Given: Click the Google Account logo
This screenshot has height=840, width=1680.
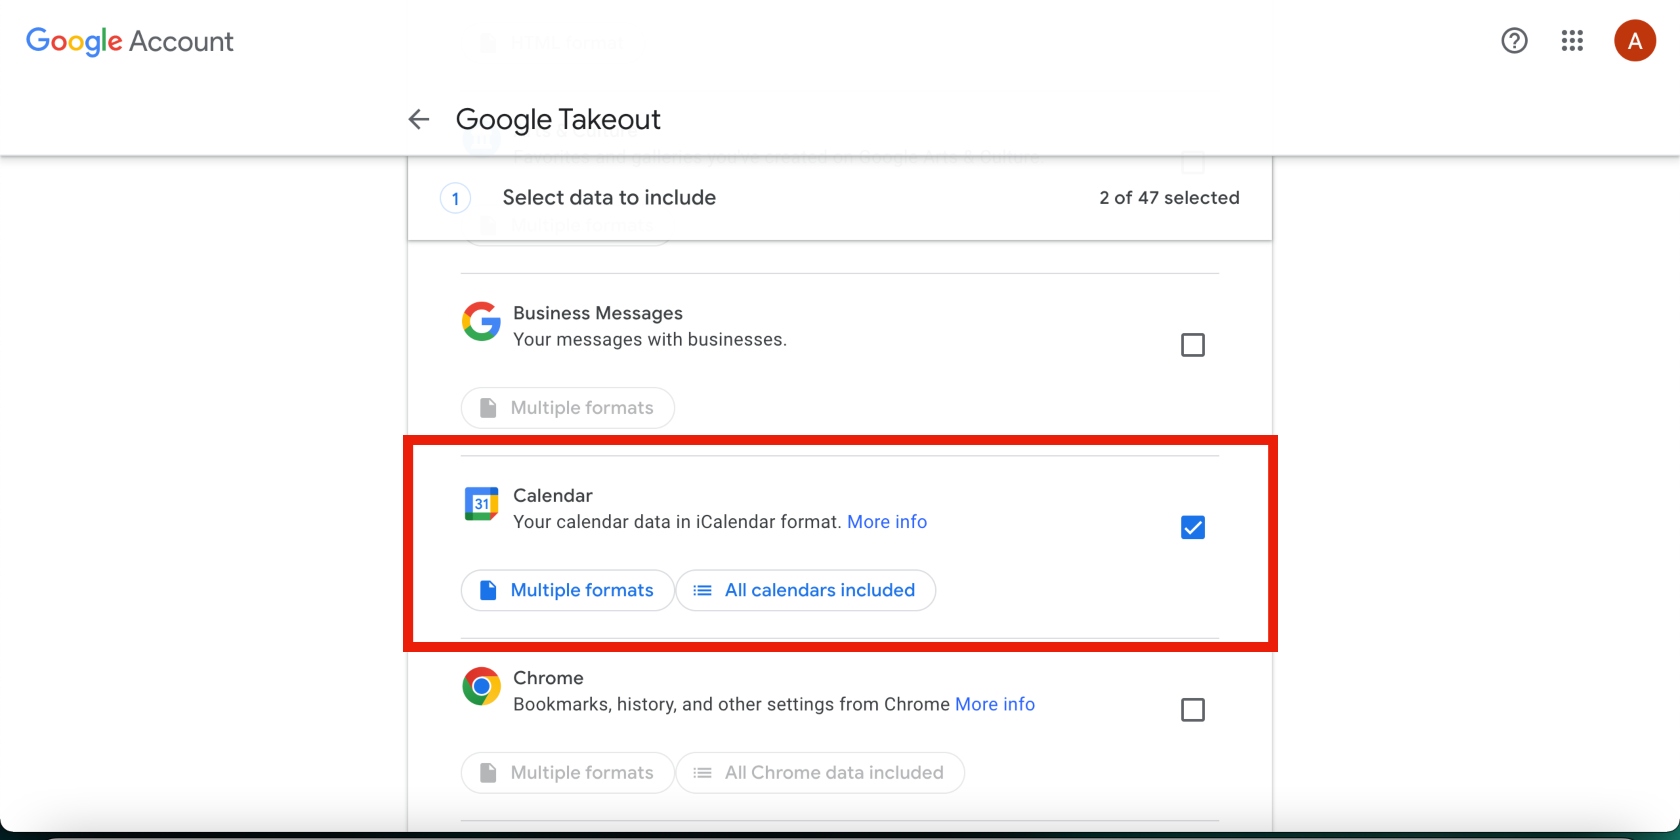Looking at the screenshot, I should click(x=130, y=41).
